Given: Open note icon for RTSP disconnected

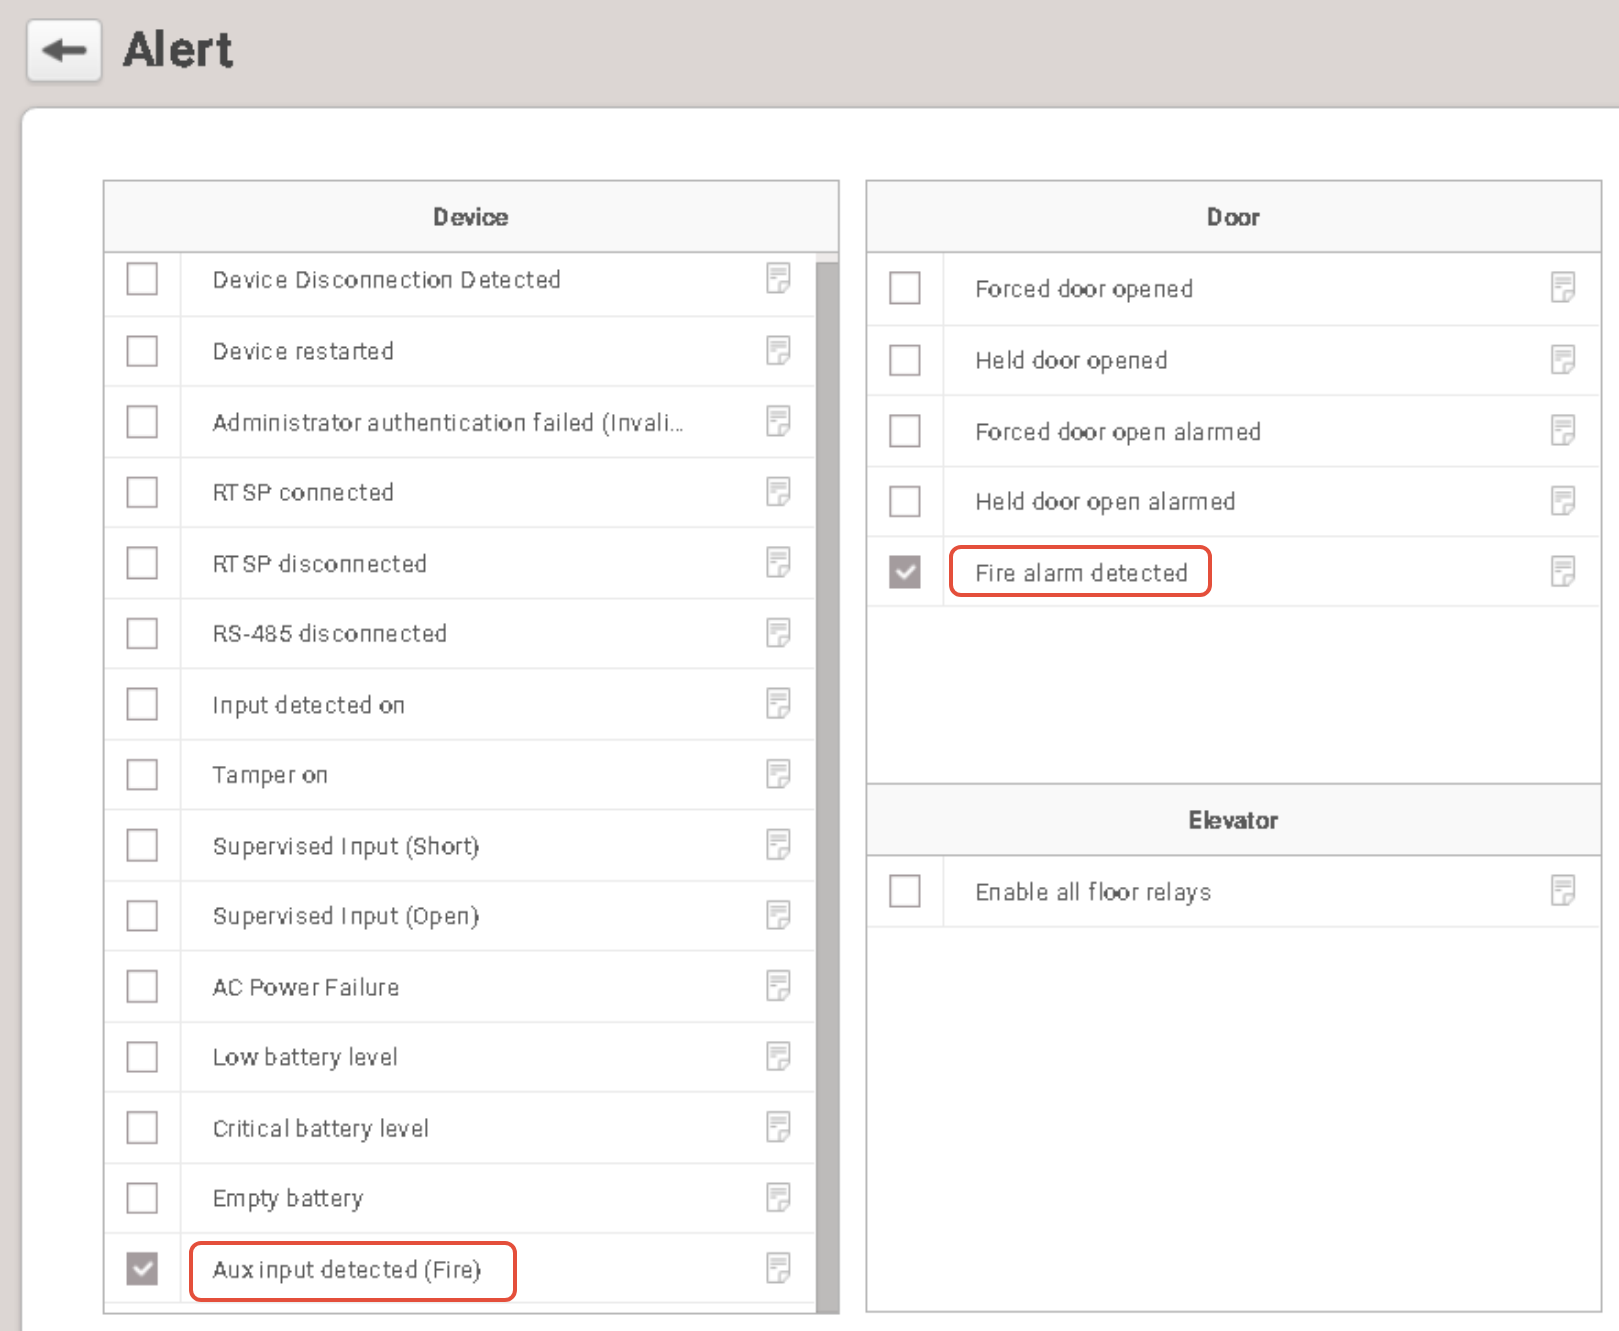Looking at the screenshot, I should [778, 562].
